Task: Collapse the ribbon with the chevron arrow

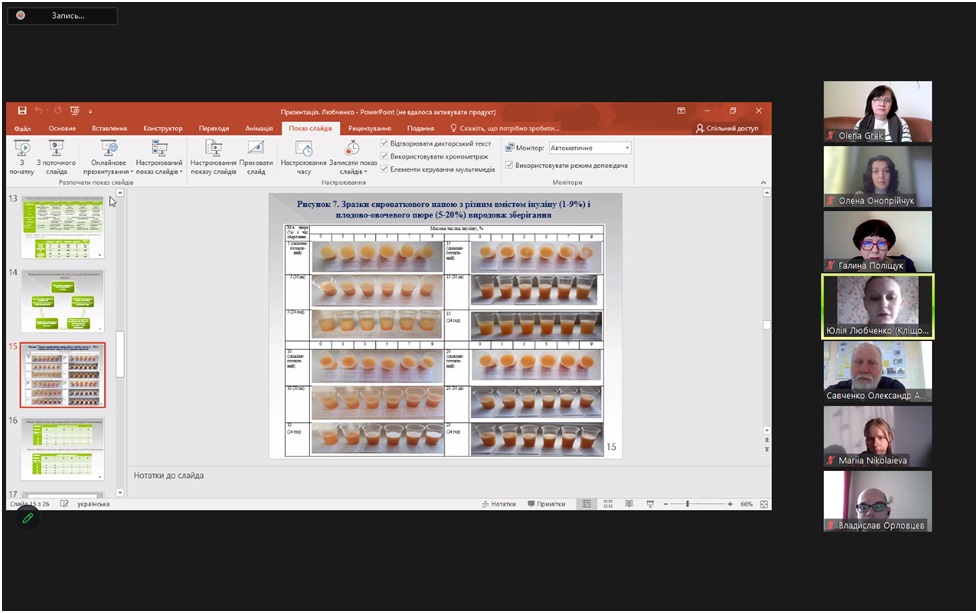Action: point(763,183)
